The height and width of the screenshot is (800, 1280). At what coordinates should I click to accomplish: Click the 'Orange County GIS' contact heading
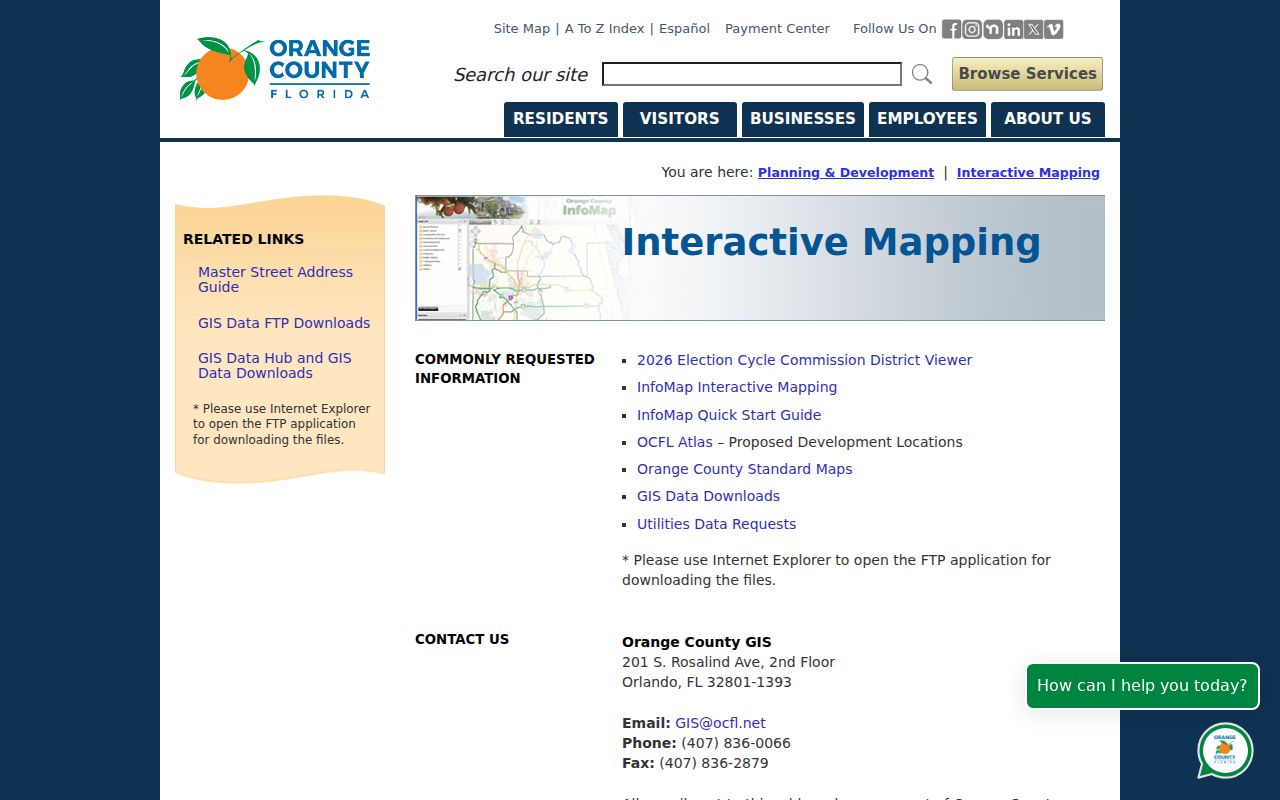point(697,642)
